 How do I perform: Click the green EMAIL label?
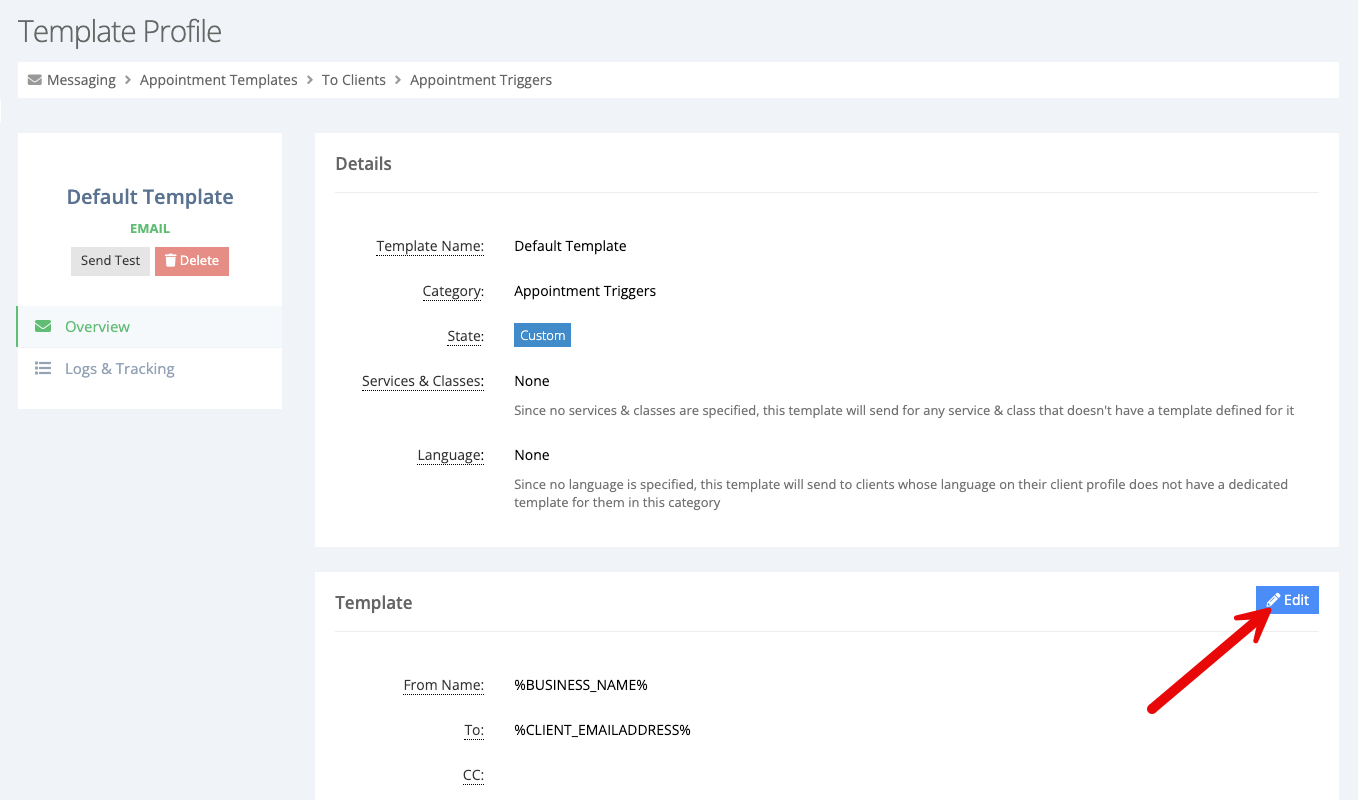(150, 229)
